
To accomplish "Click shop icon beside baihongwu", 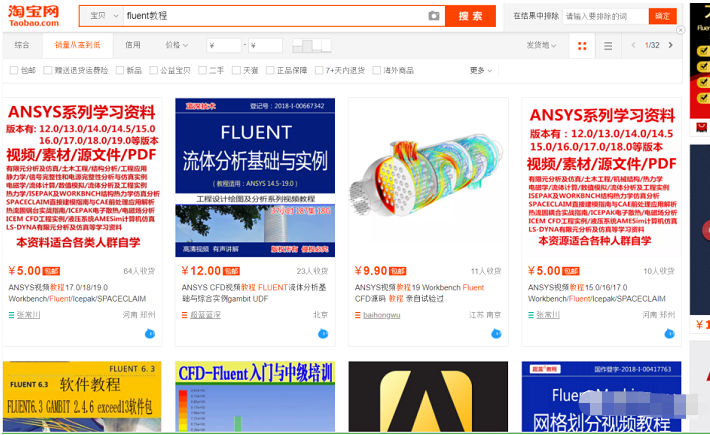I will click(358, 315).
